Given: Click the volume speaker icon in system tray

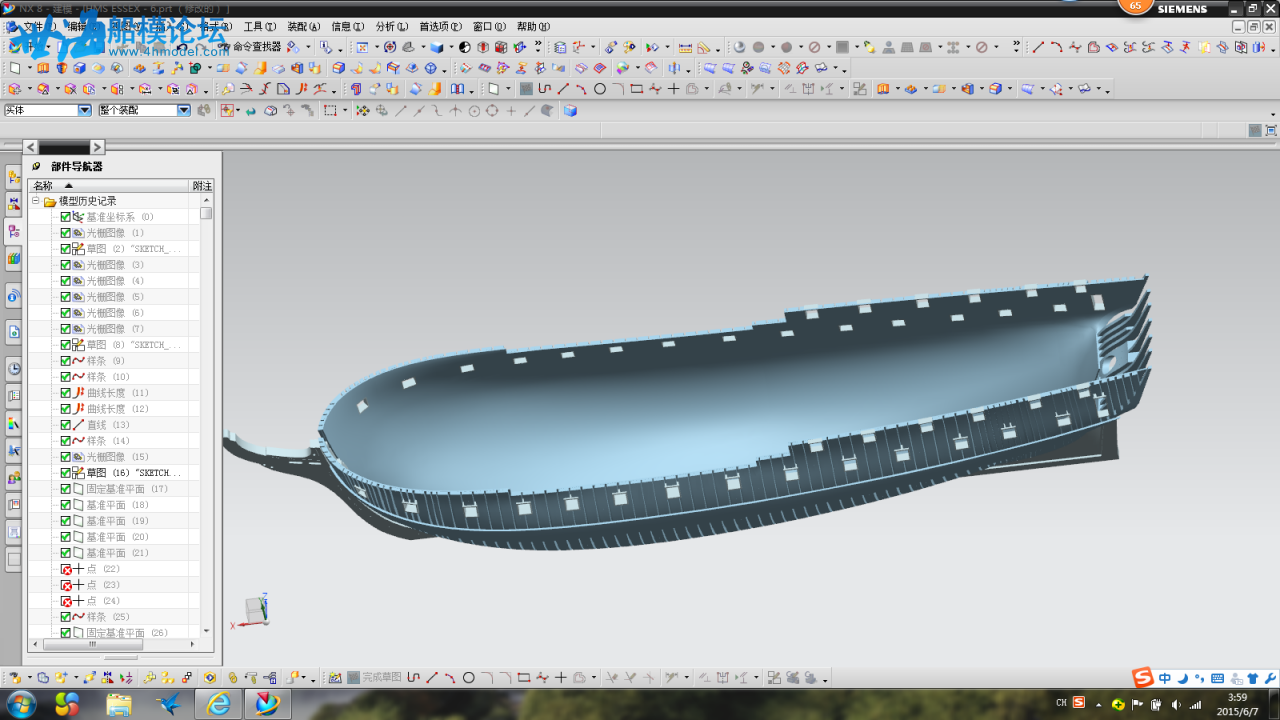Looking at the screenshot, I should coord(1175,704).
